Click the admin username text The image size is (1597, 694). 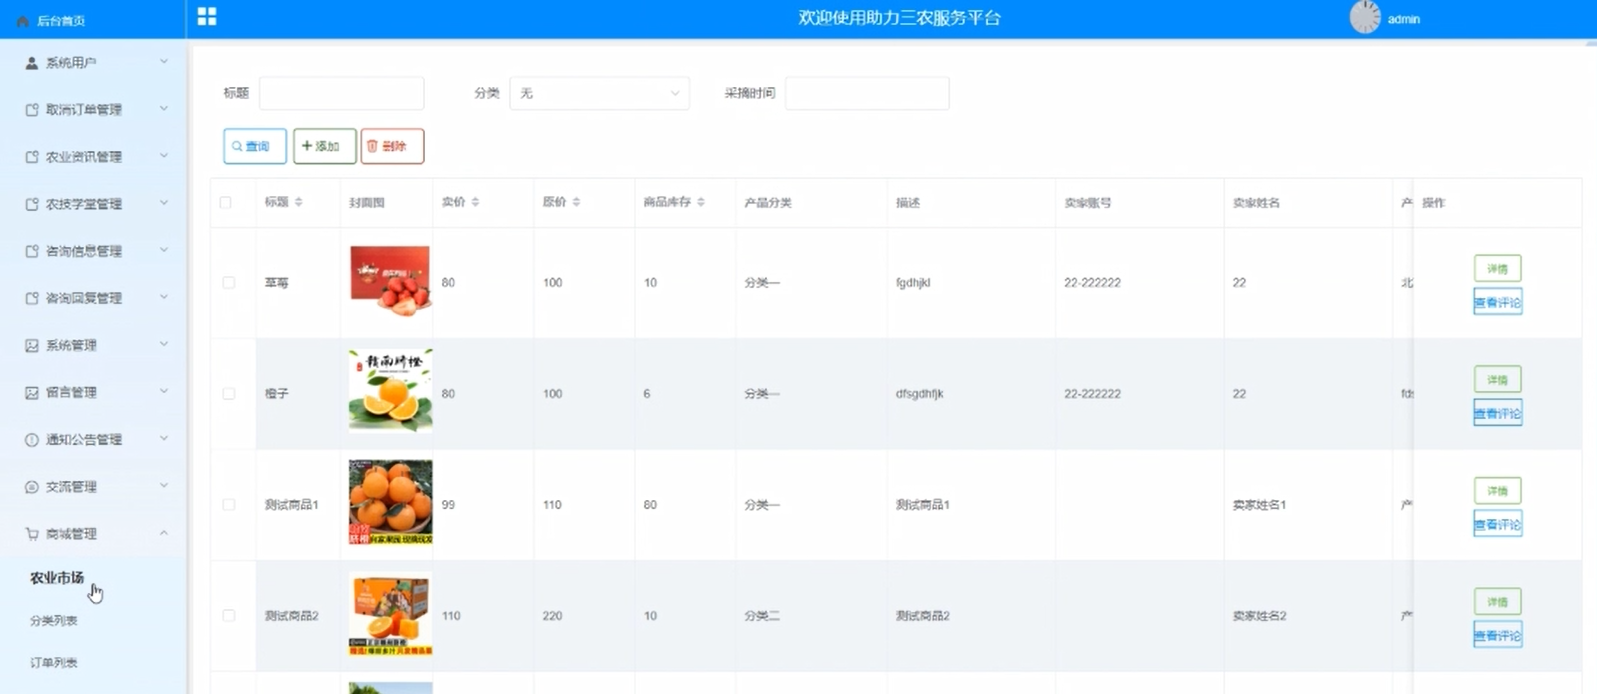pos(1403,19)
